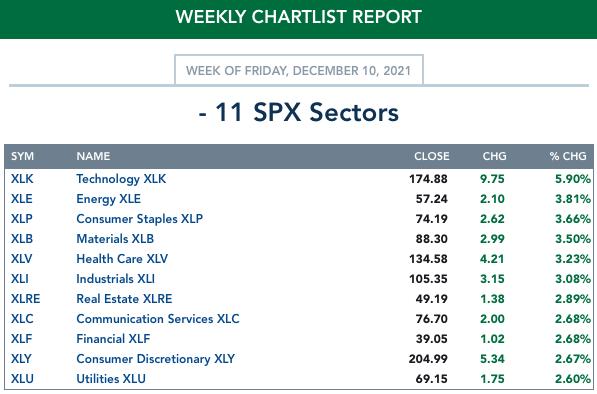
Task: Sort table by SYM column header
Action: click(22, 156)
